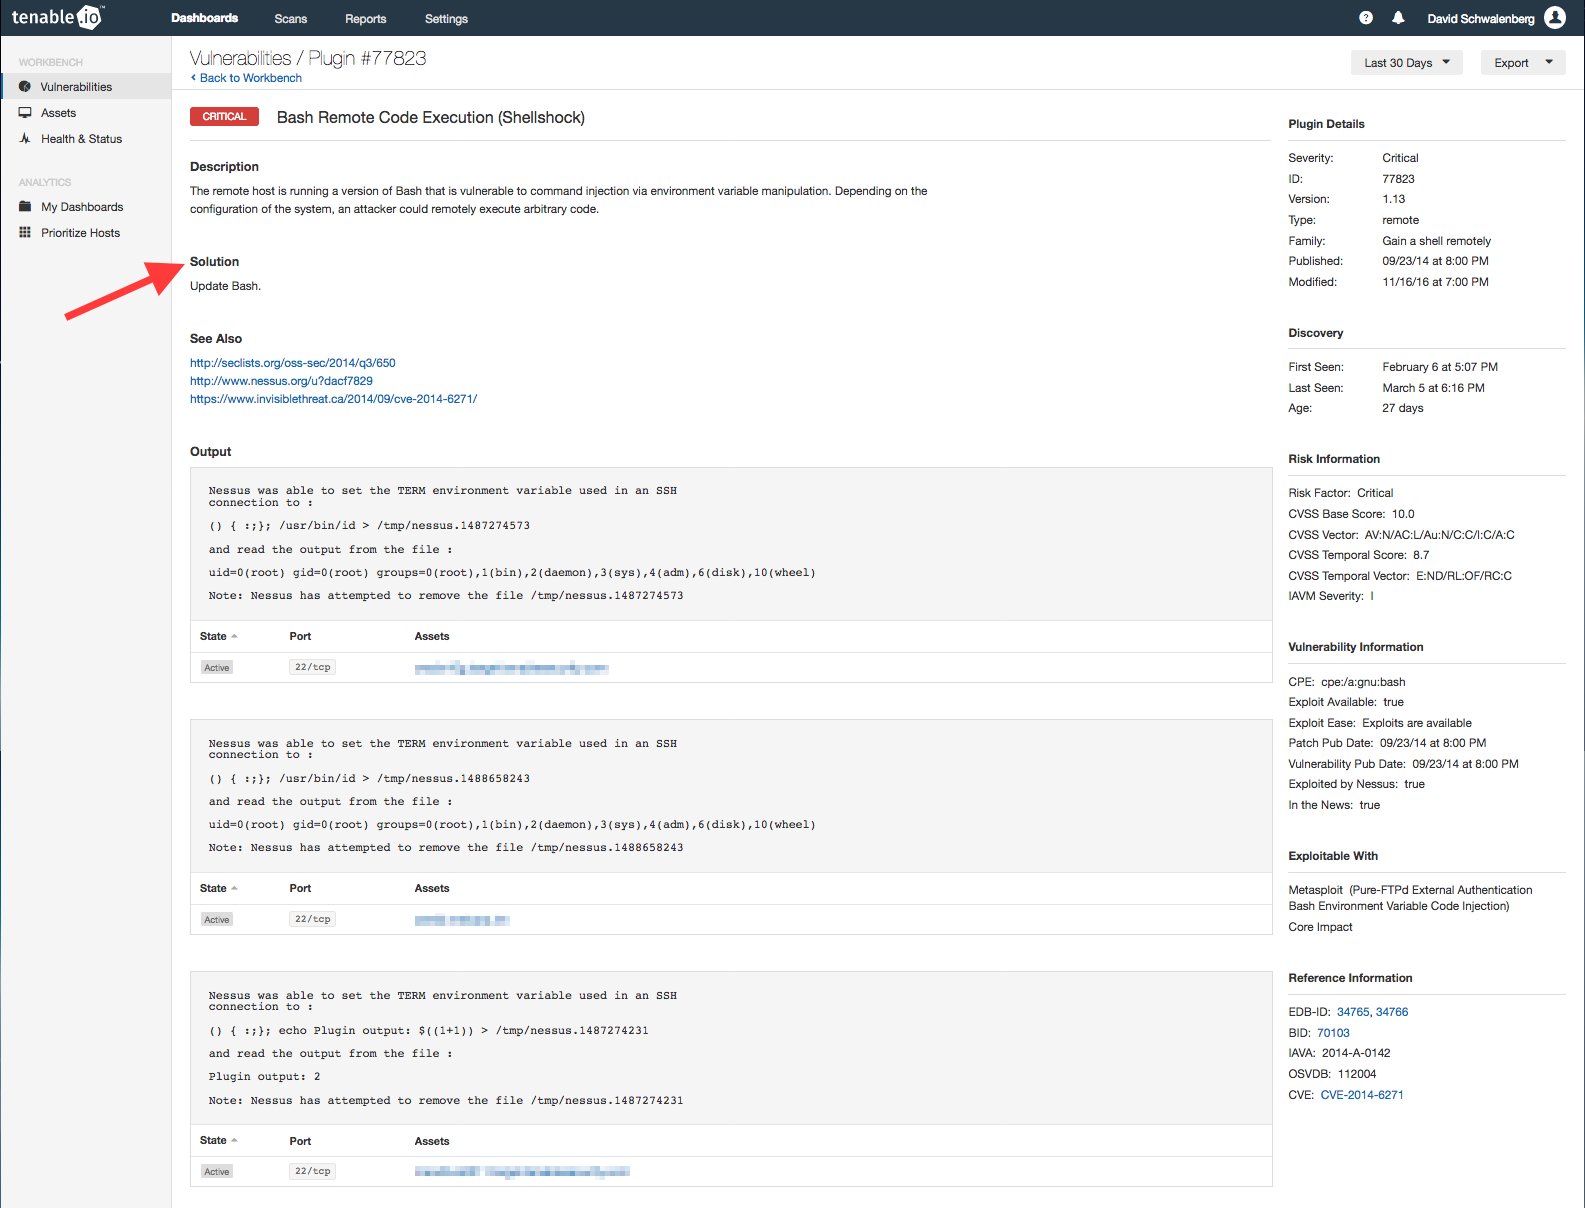Click the 22/tcp port in second table
This screenshot has height=1208, width=1585.
(312, 919)
